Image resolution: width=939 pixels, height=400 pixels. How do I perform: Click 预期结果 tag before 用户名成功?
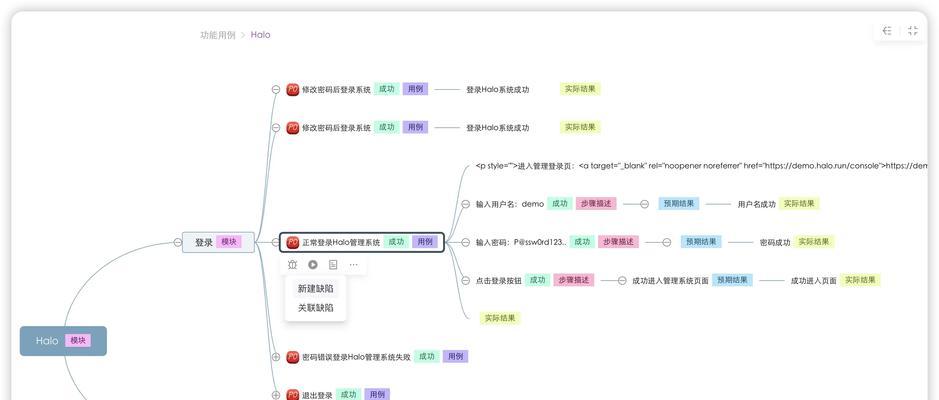(x=678, y=204)
